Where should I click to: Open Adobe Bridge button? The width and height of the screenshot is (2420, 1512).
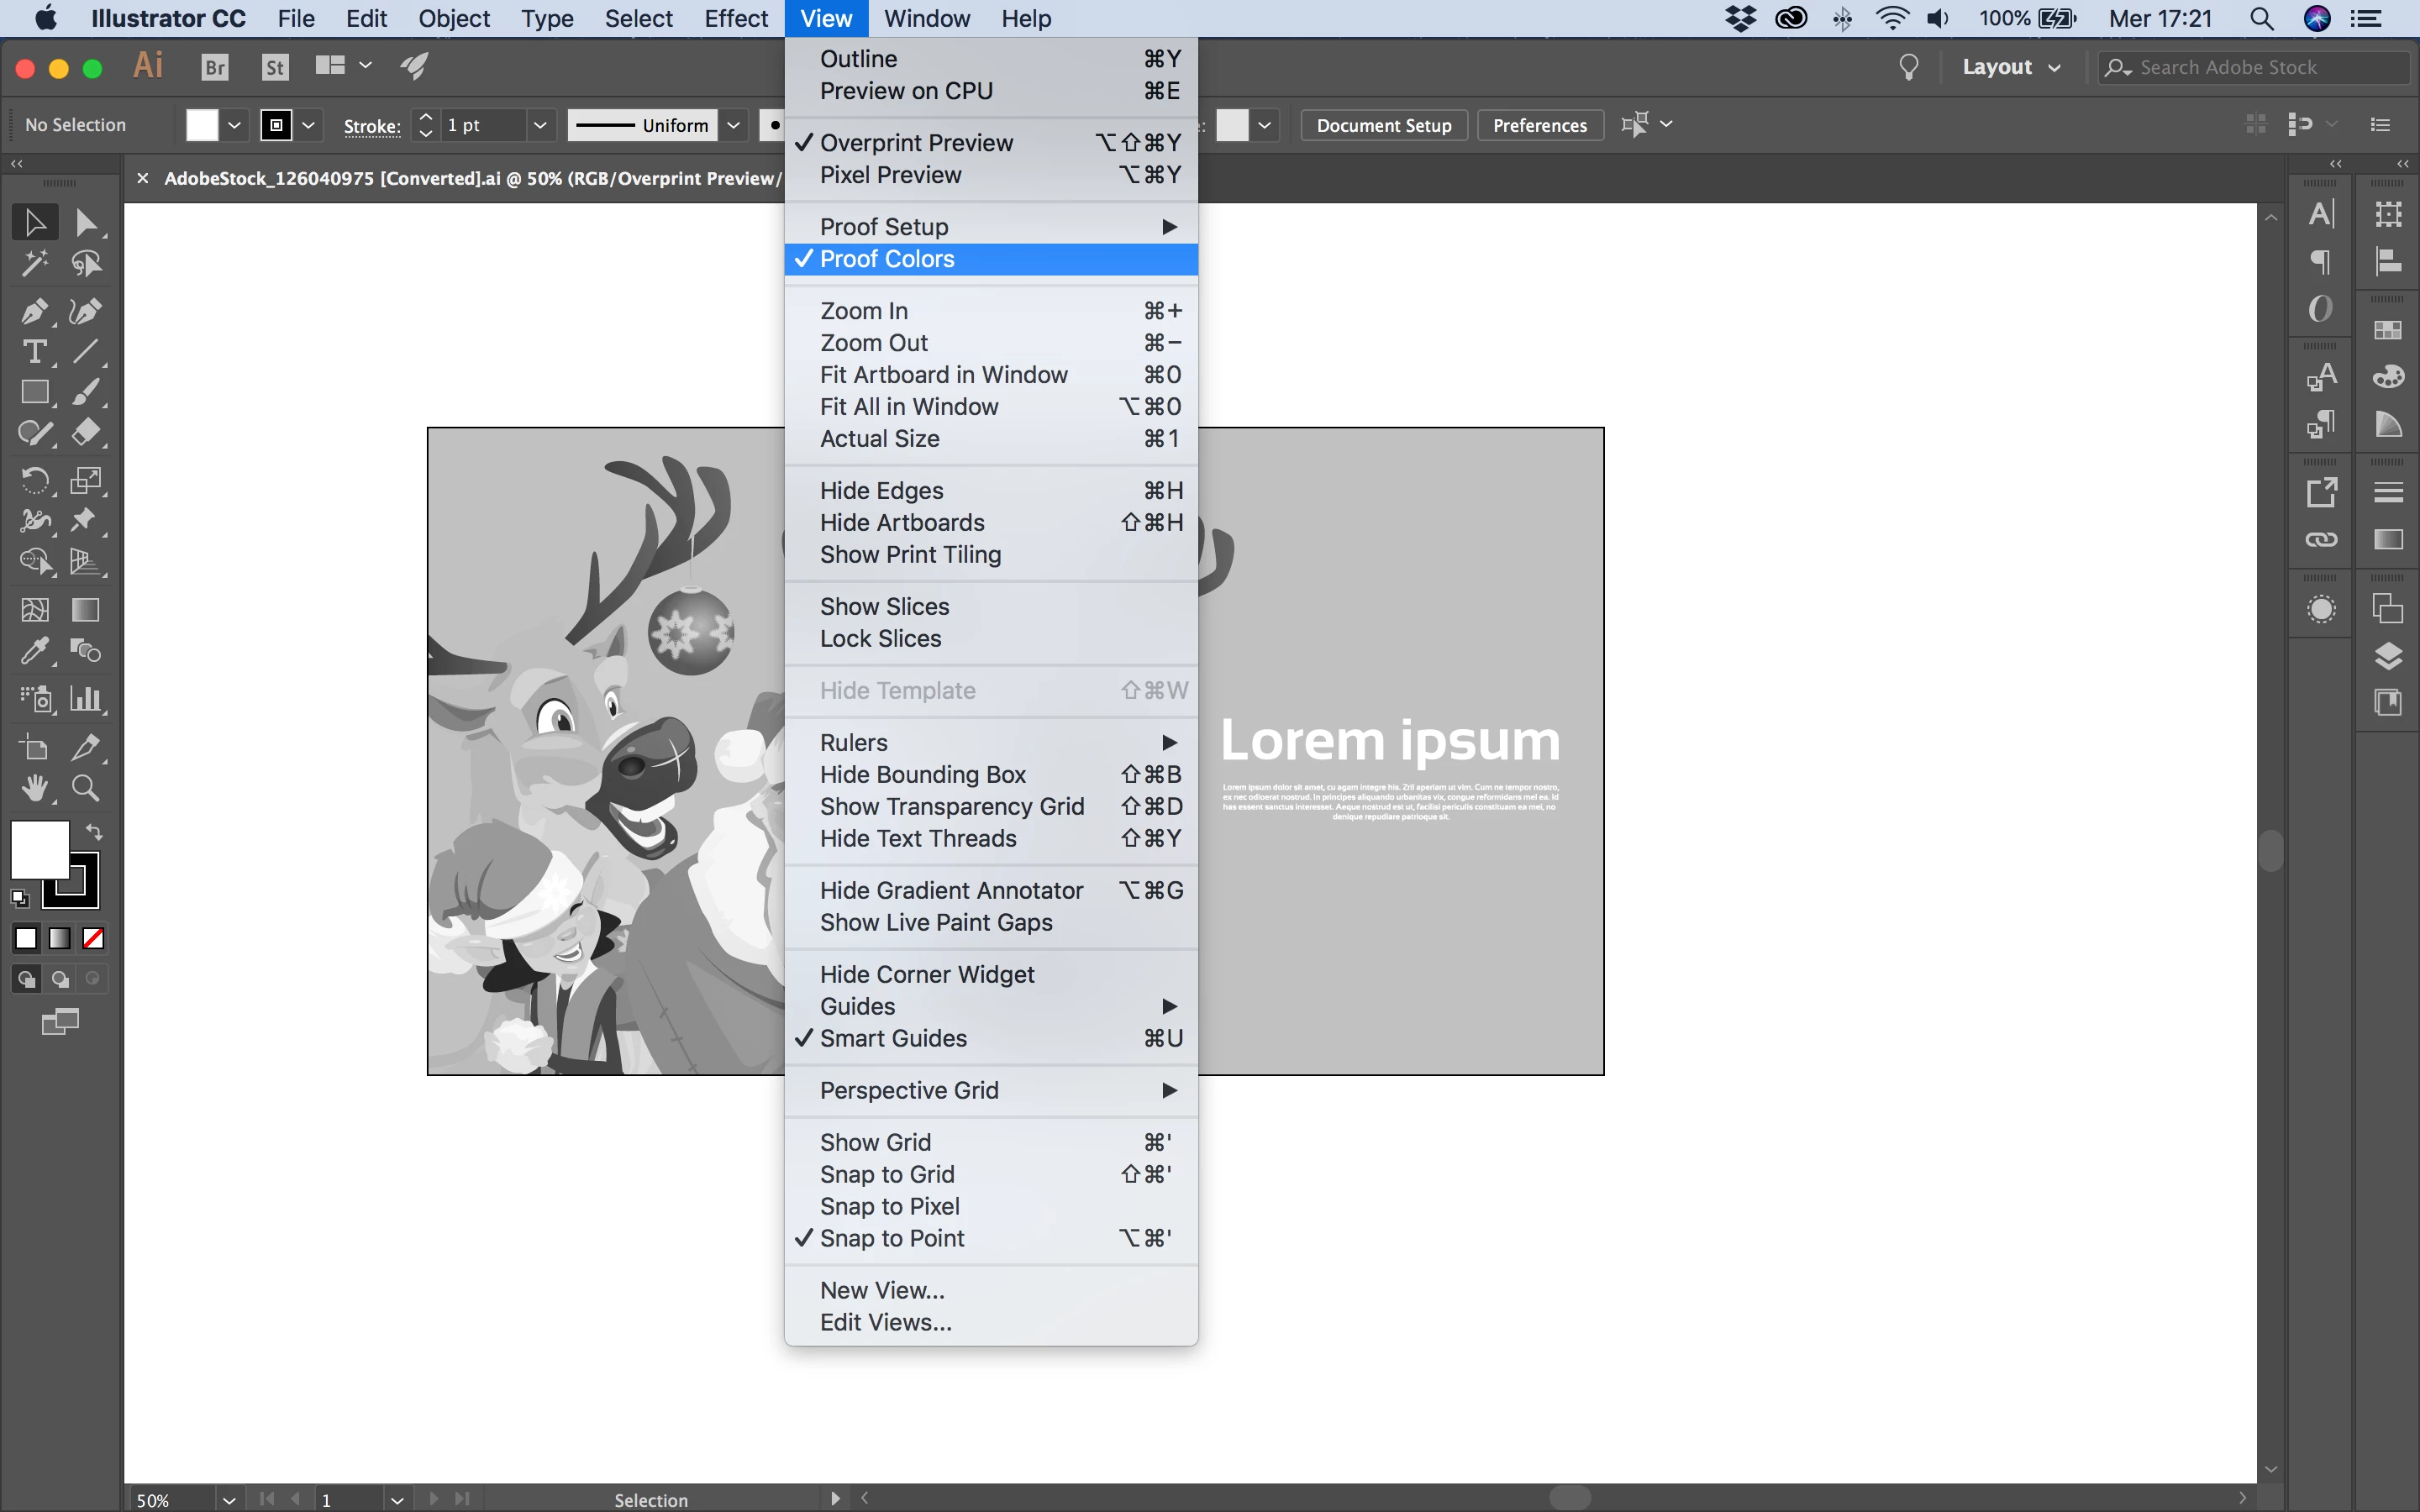215,67
